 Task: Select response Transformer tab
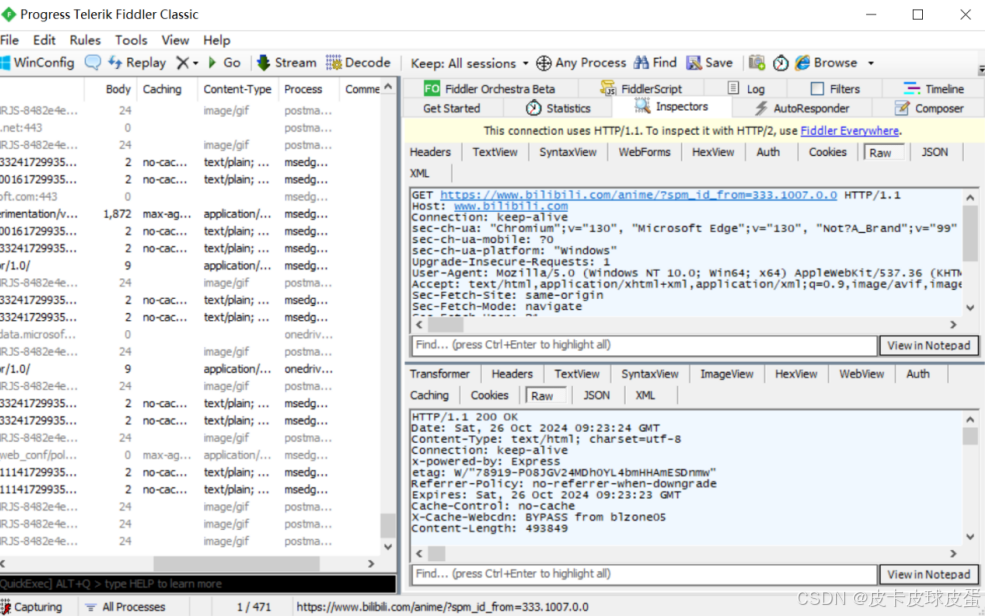click(440, 374)
